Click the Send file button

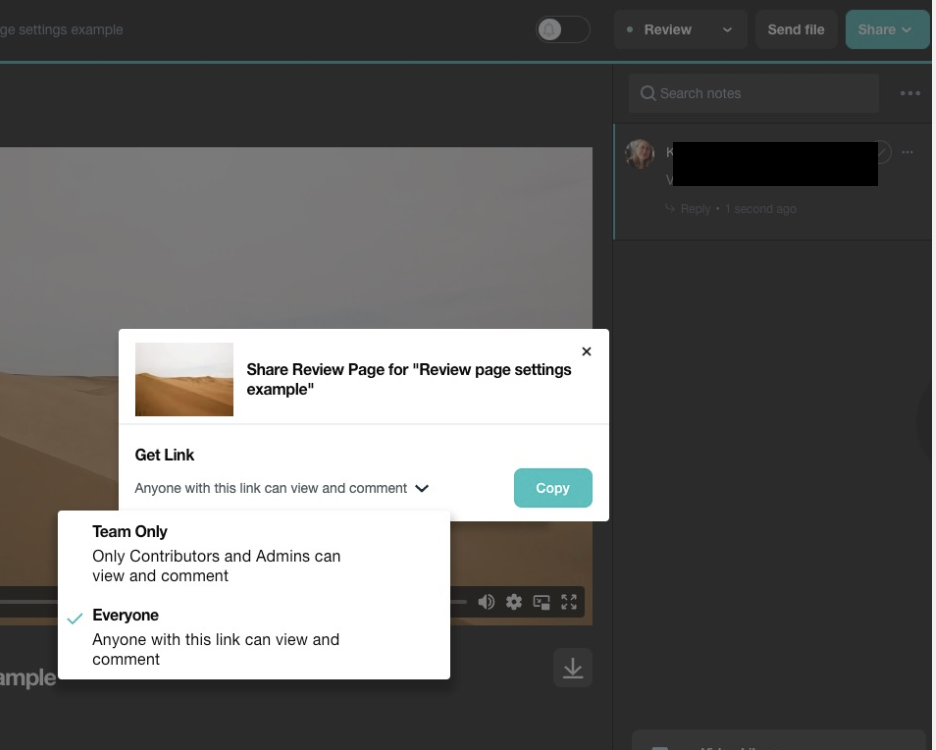(x=795, y=30)
